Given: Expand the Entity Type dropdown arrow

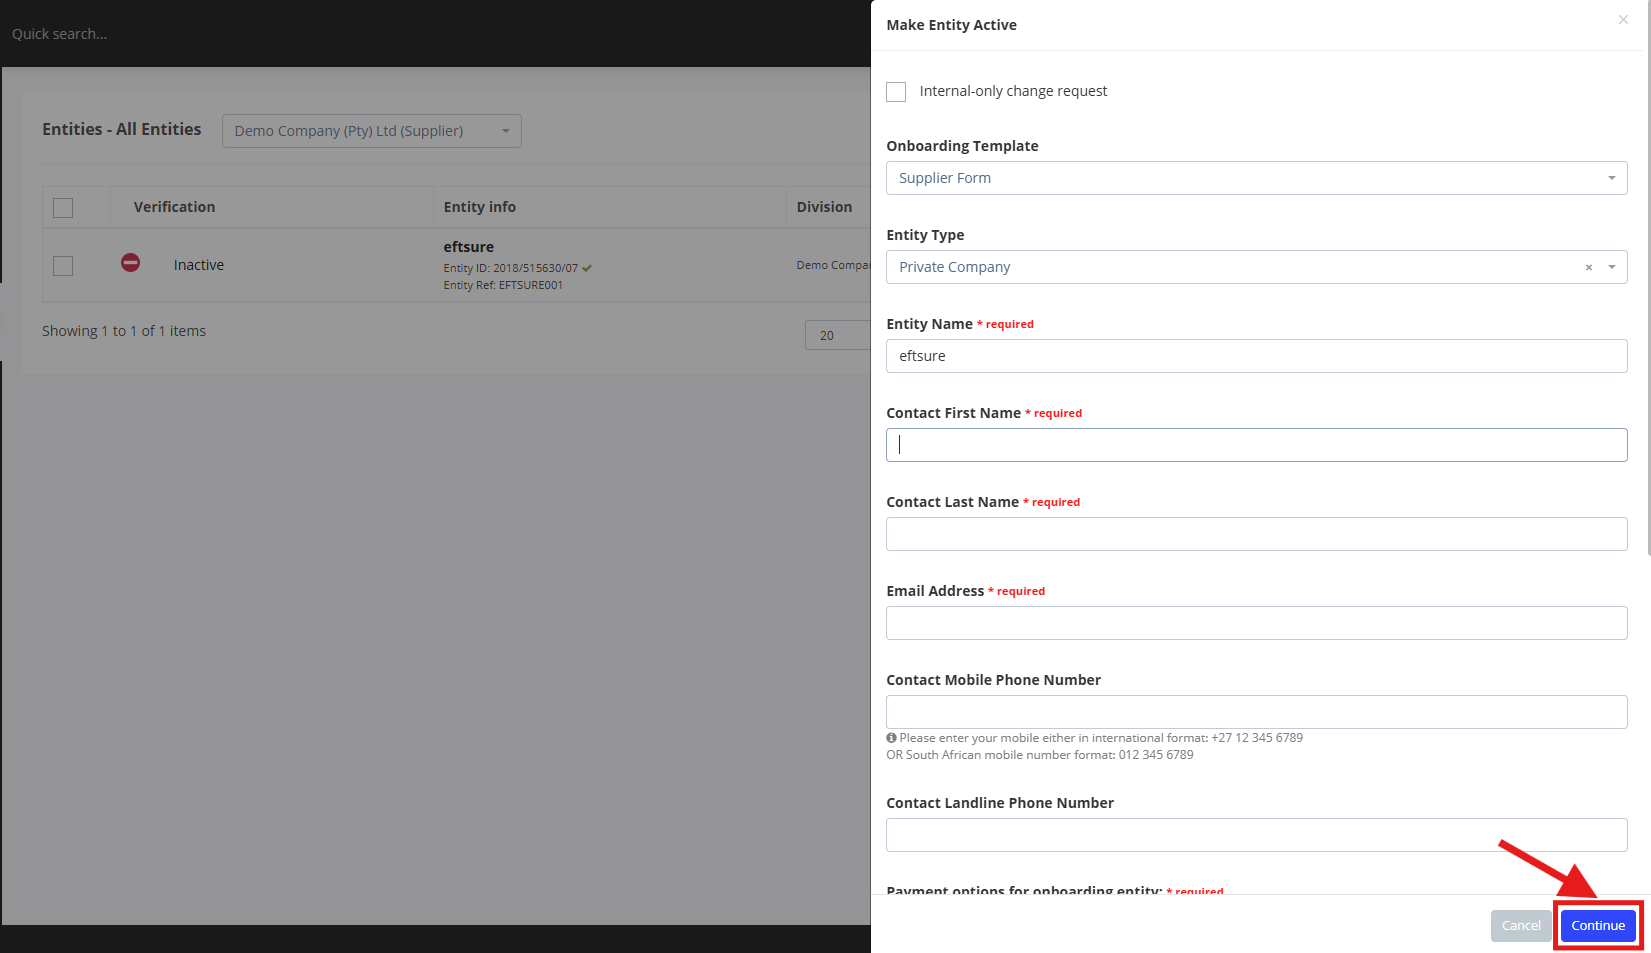Looking at the screenshot, I should (1611, 267).
